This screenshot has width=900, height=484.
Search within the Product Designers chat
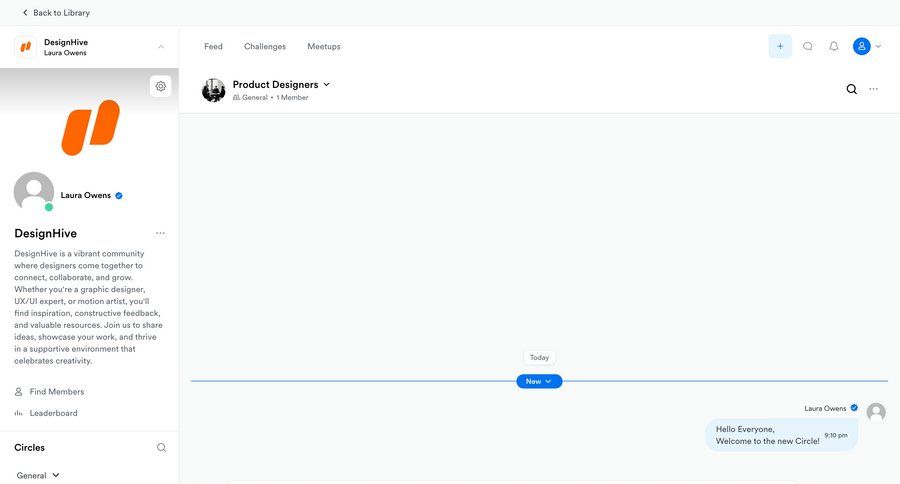click(852, 89)
